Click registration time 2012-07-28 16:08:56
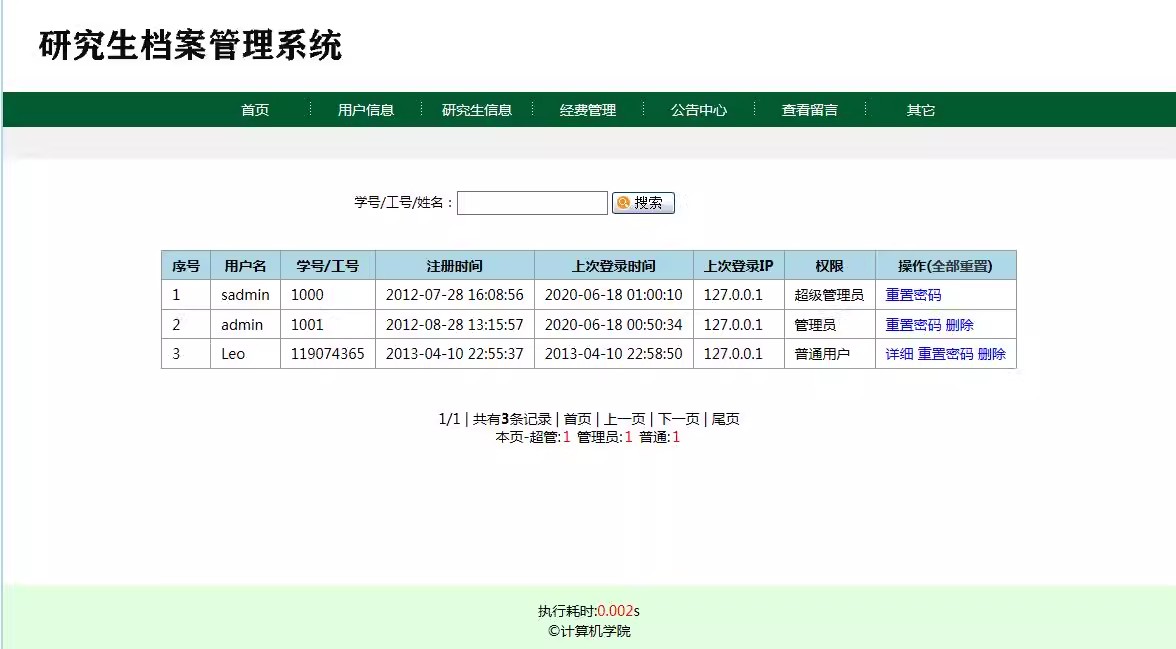 click(x=454, y=295)
